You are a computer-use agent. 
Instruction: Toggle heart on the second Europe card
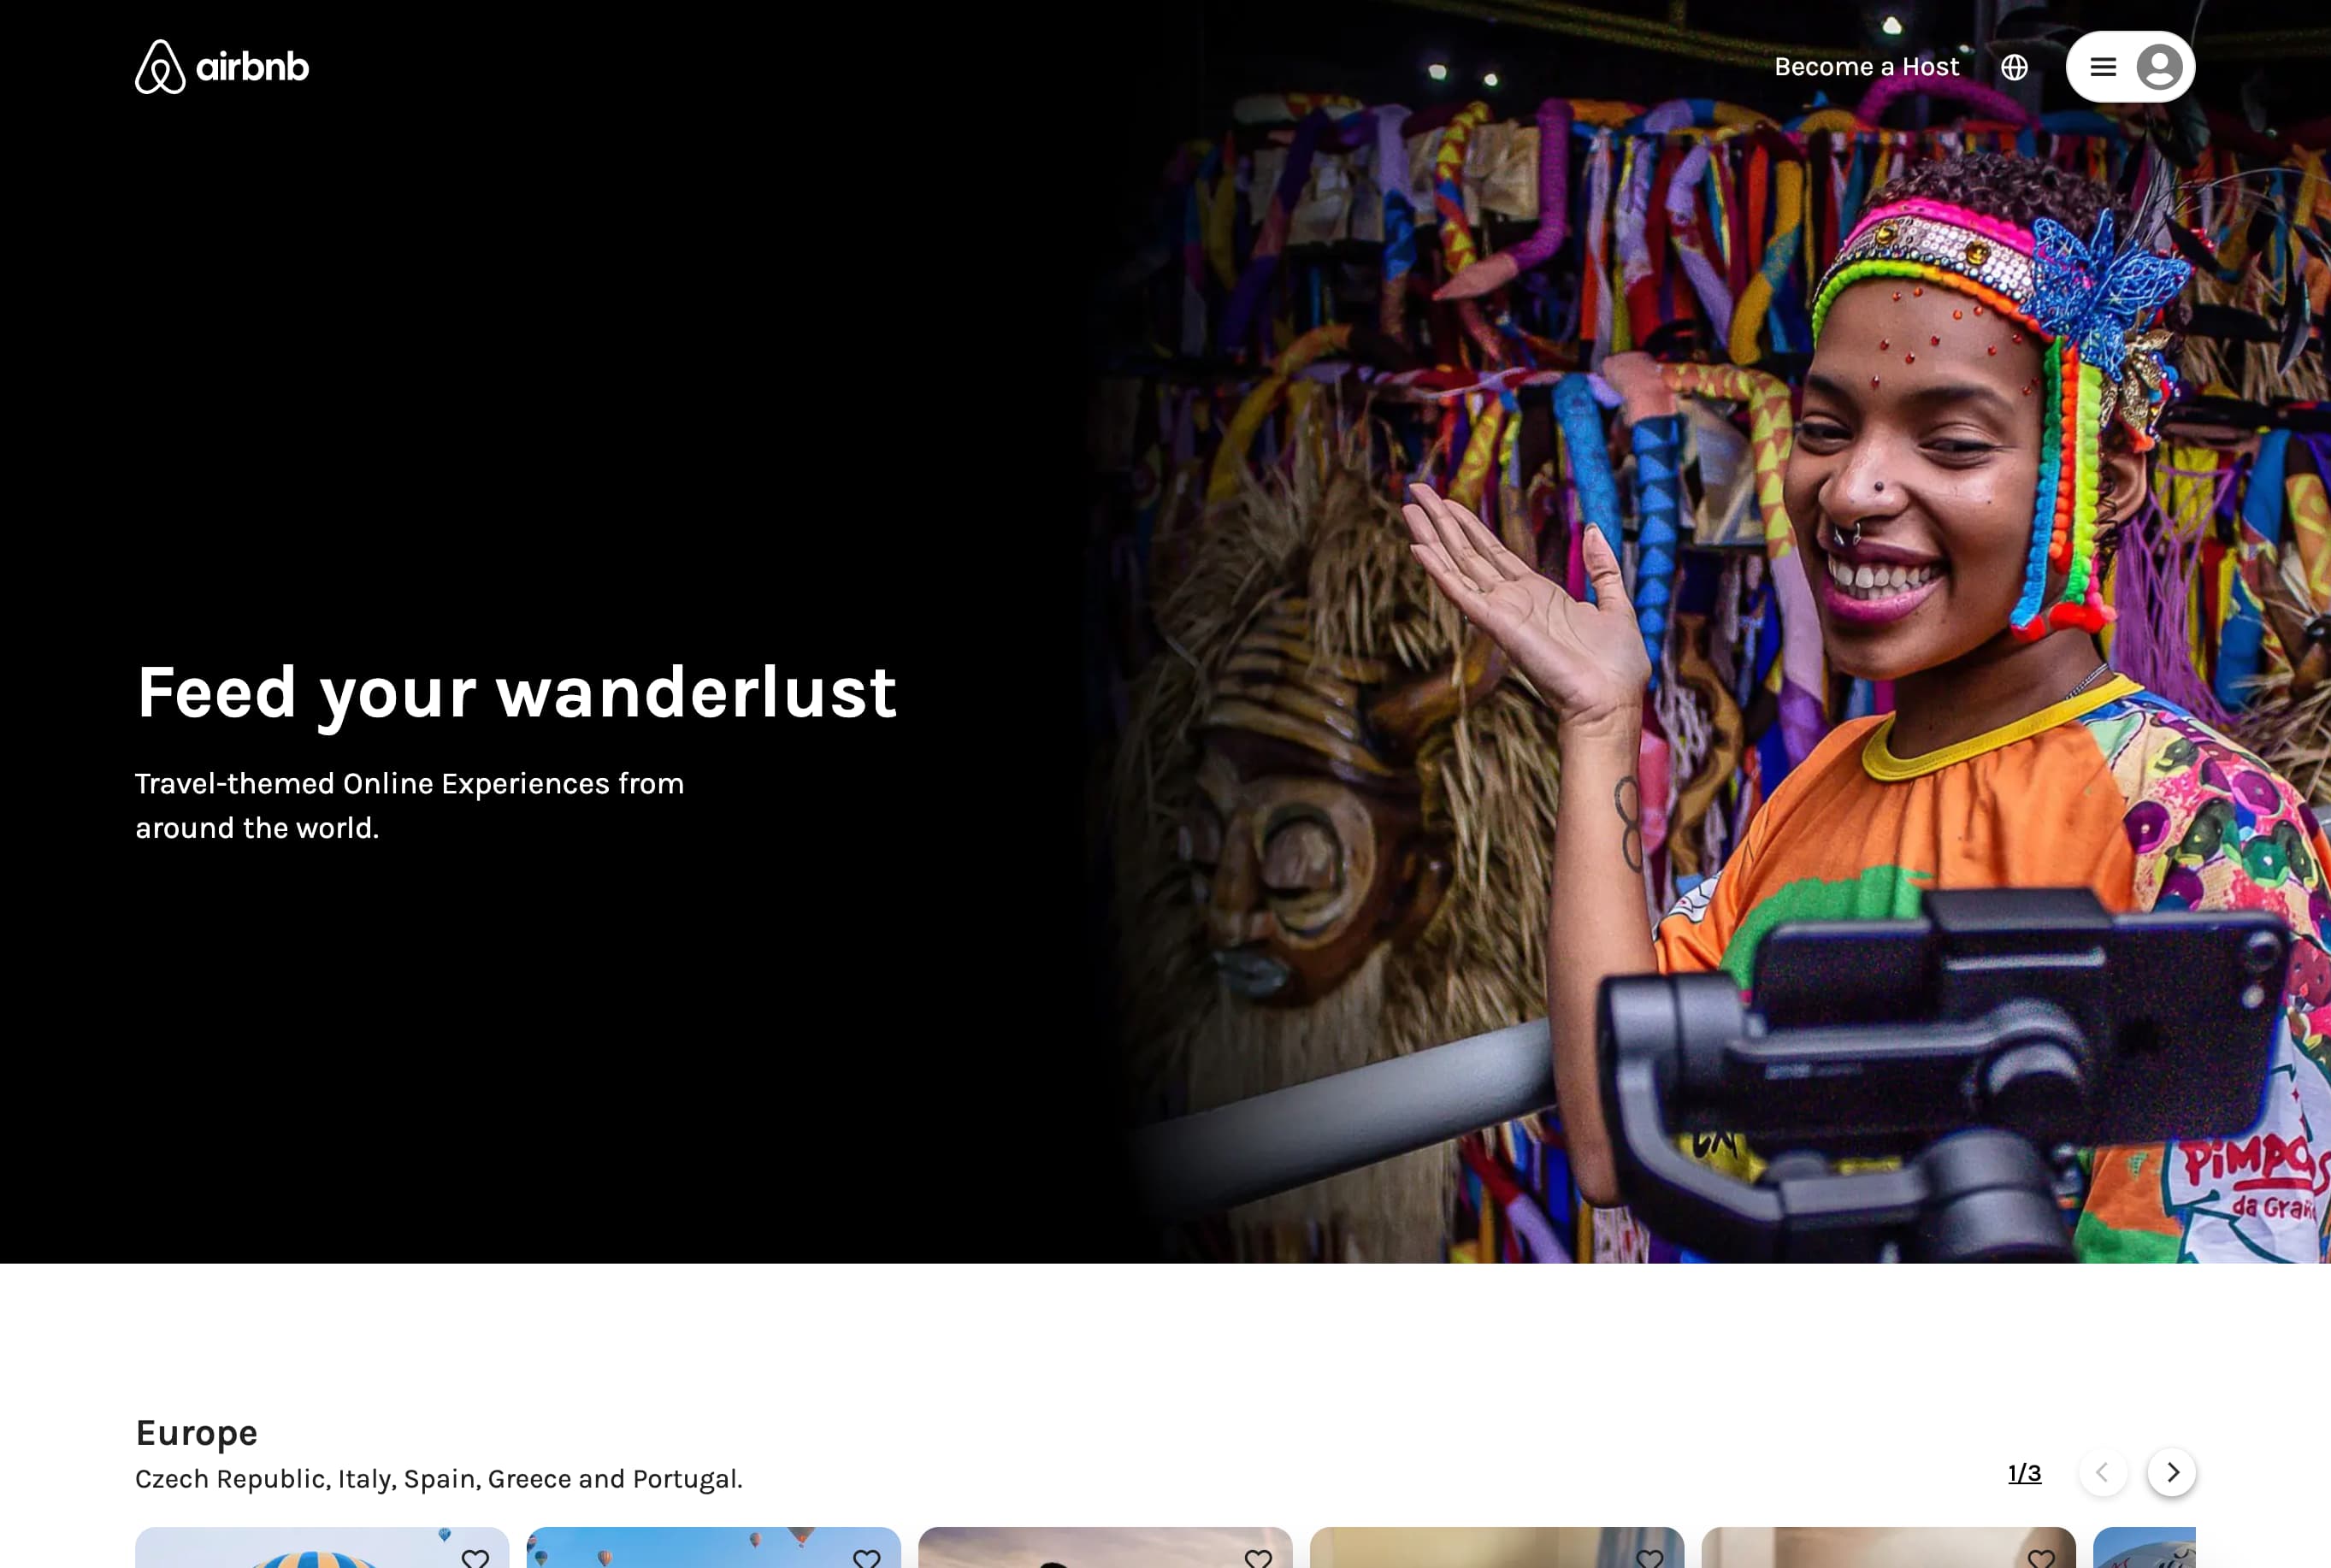[867, 1558]
